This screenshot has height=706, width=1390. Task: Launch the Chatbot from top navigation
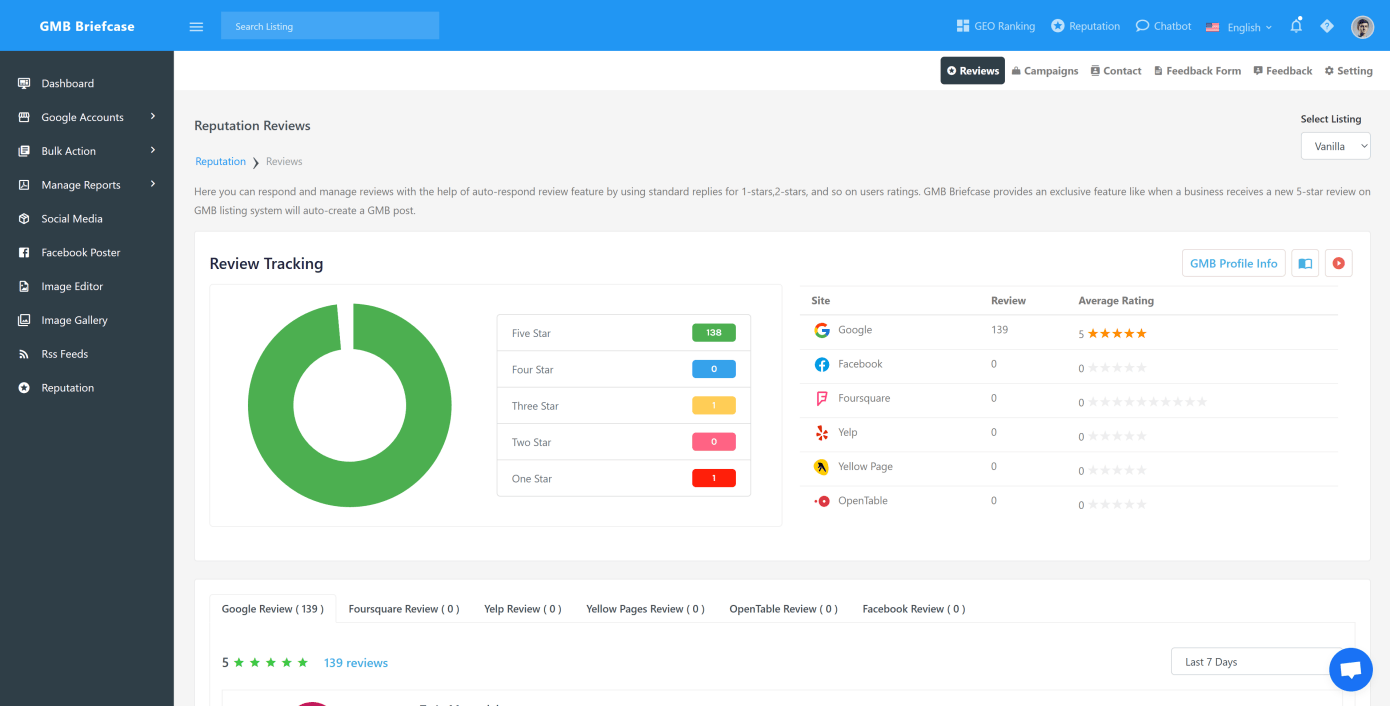click(1163, 26)
